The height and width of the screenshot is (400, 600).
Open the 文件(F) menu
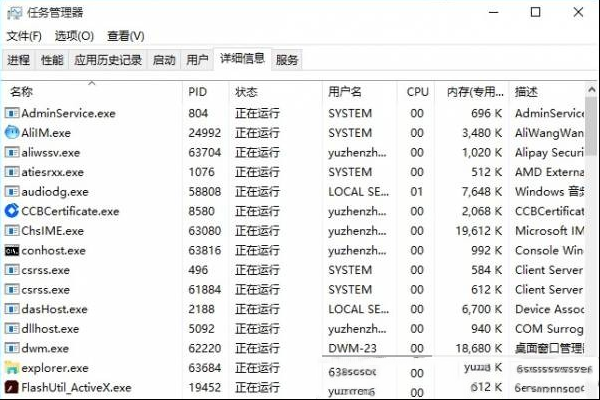pos(24,36)
